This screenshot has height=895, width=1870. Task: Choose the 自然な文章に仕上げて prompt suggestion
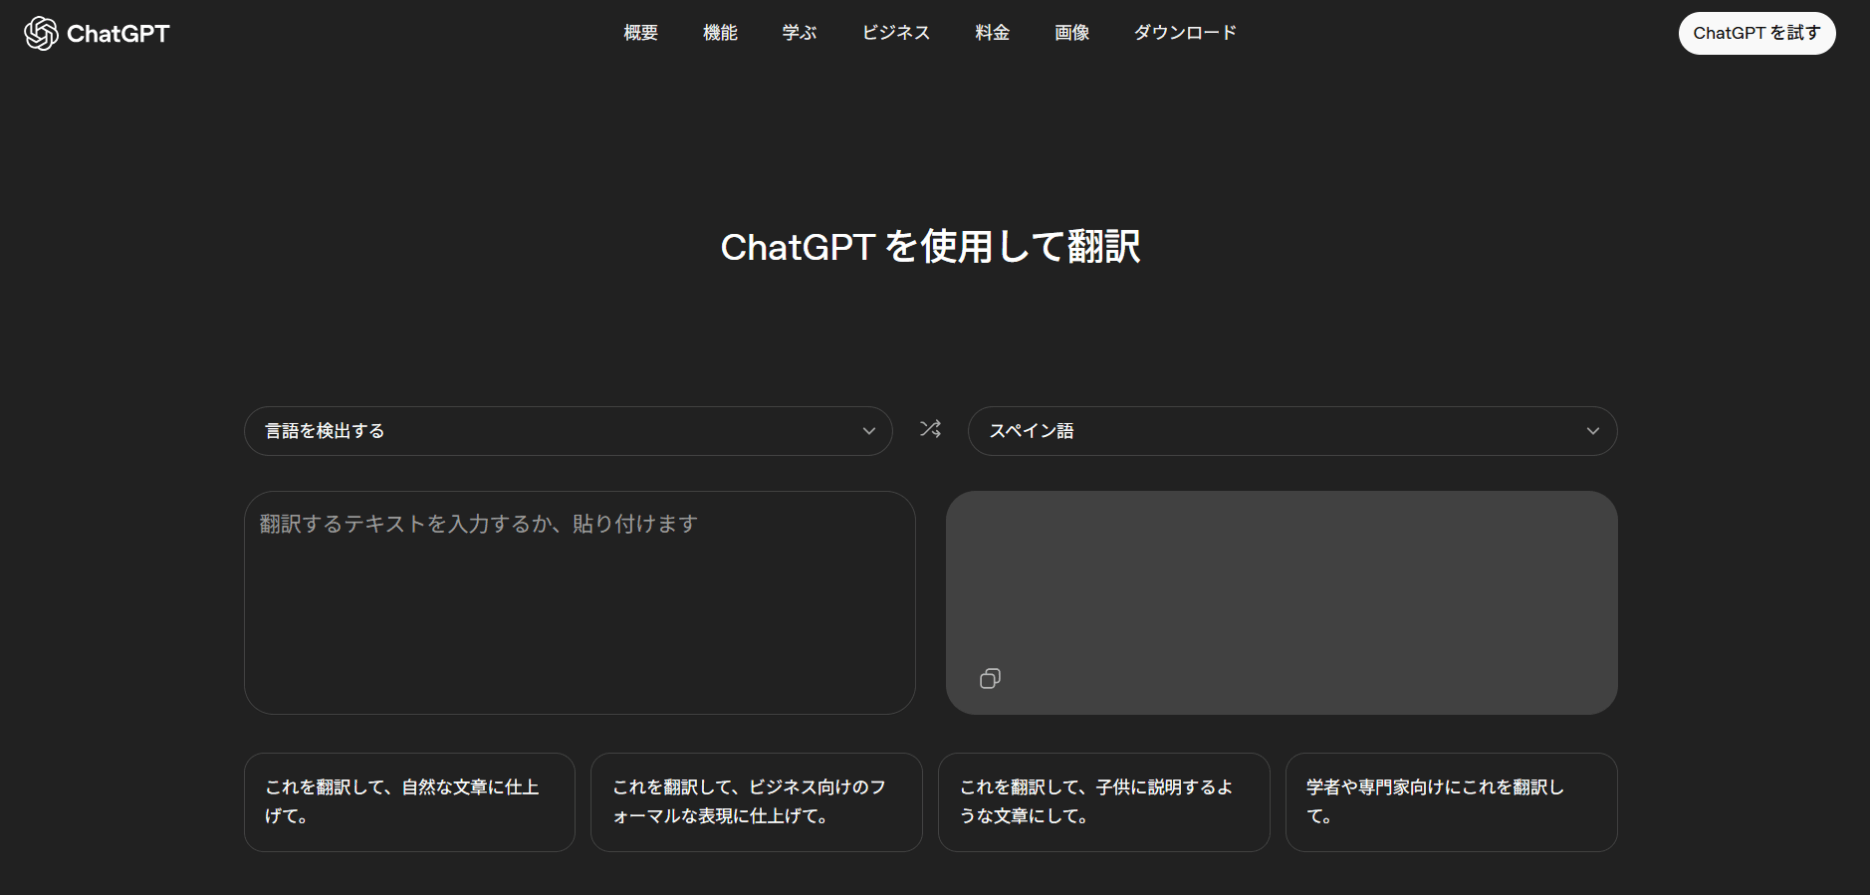tap(409, 802)
